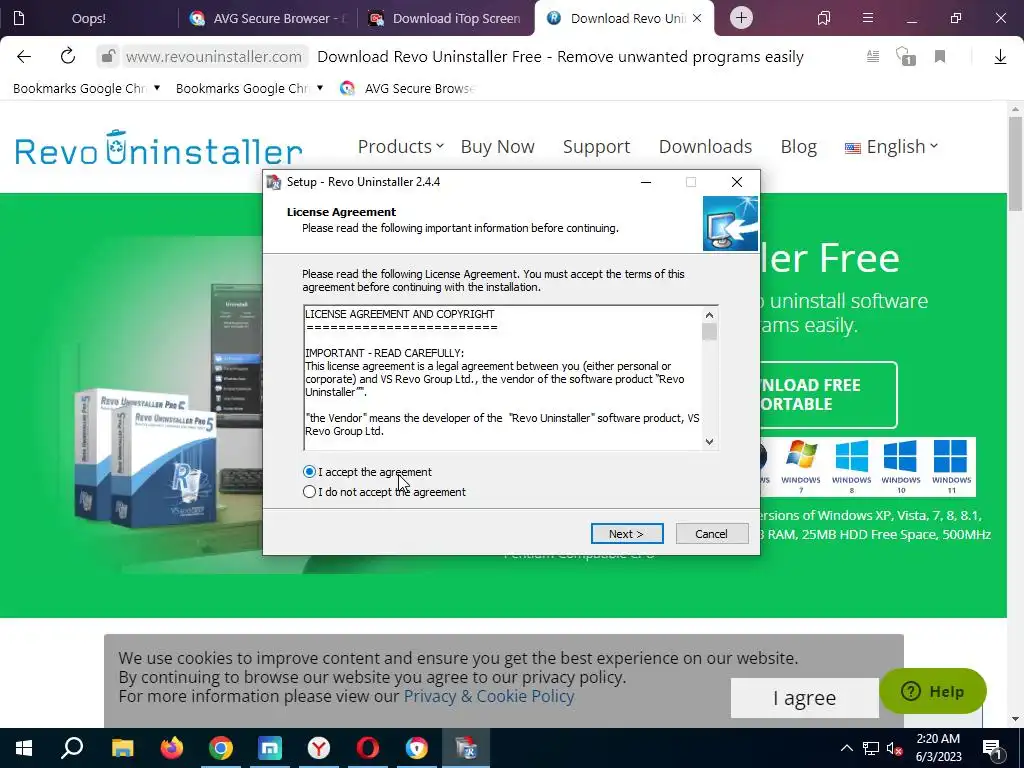The height and width of the screenshot is (768, 1024).
Task: Switch to the Download iTop Screen tab
Action: tap(447, 18)
